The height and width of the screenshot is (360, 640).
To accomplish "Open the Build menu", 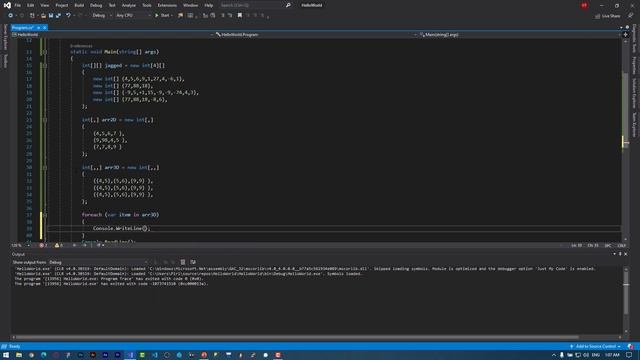I will [79, 5].
